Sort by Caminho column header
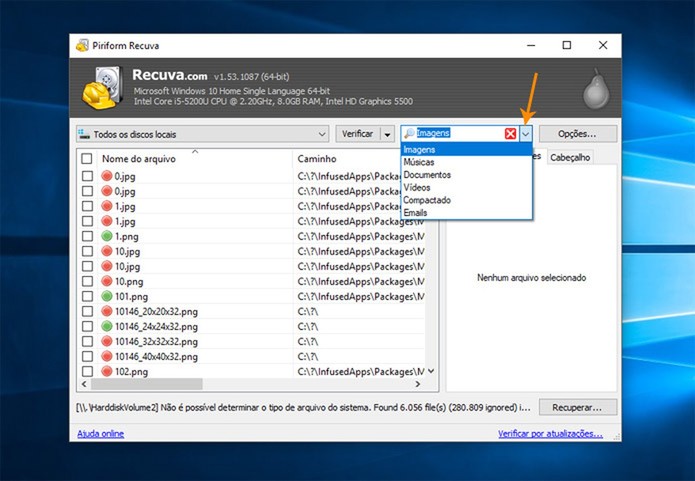The width and height of the screenshot is (695, 481). (x=317, y=159)
